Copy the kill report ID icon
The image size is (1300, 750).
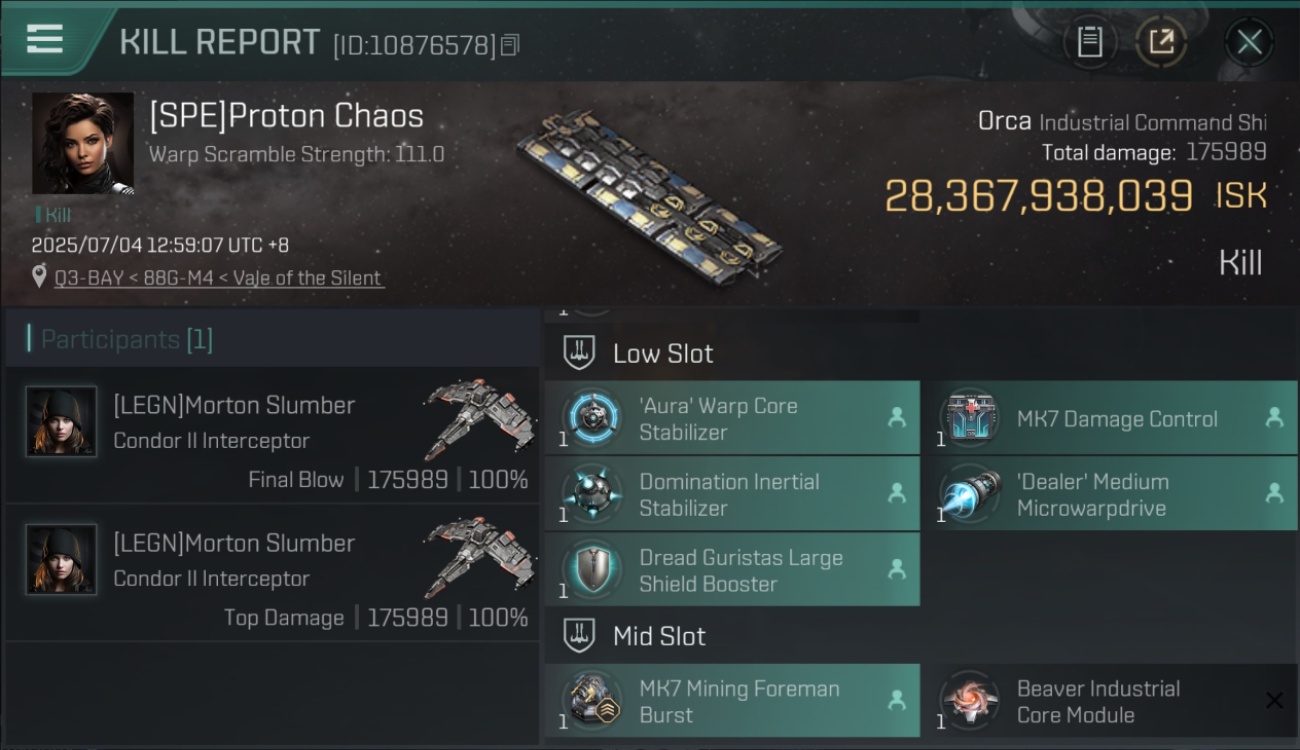[x=510, y=45]
